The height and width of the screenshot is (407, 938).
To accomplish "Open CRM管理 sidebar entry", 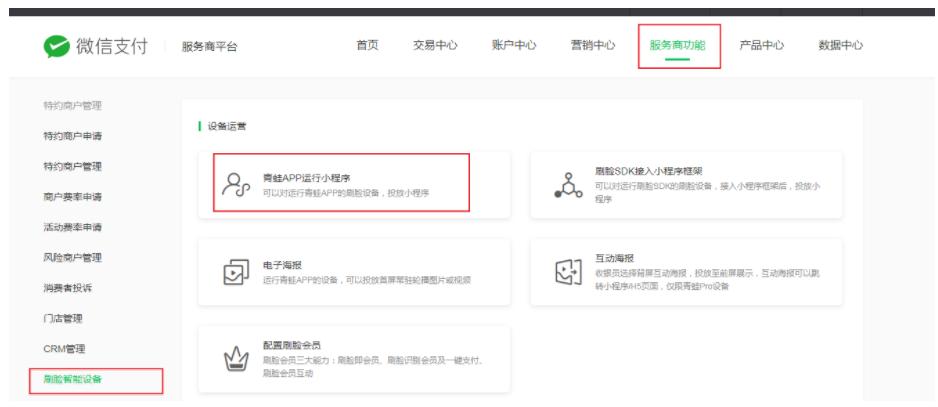I will (x=64, y=348).
